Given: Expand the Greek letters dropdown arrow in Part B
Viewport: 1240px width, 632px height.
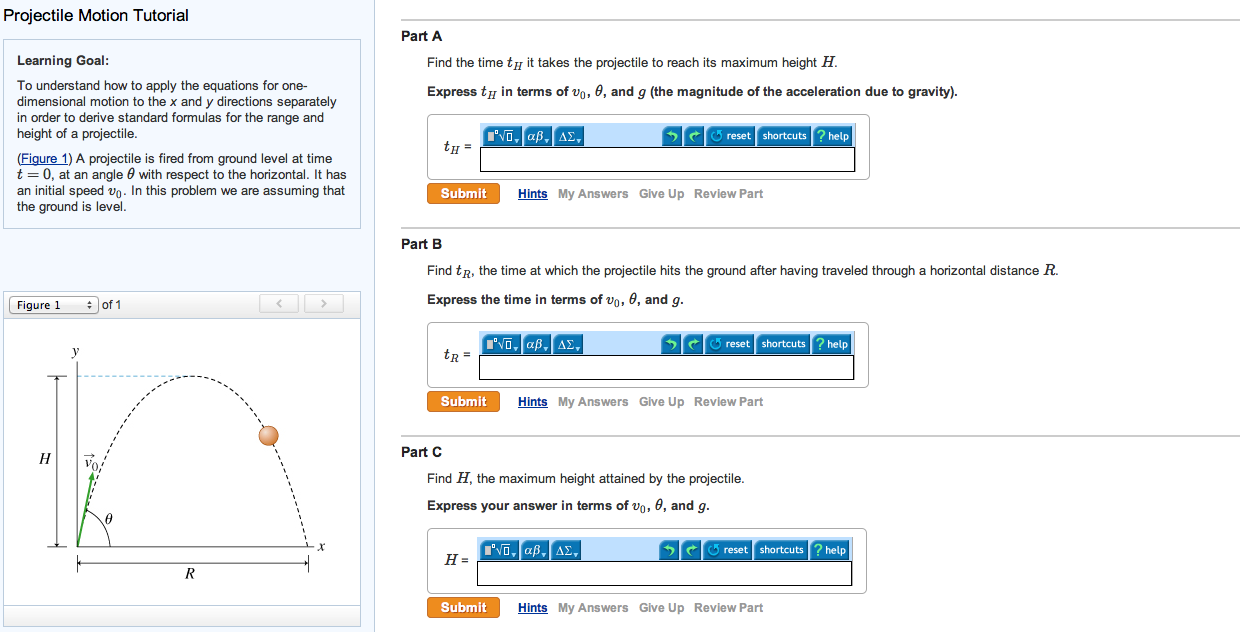Looking at the screenshot, I should pos(547,348).
